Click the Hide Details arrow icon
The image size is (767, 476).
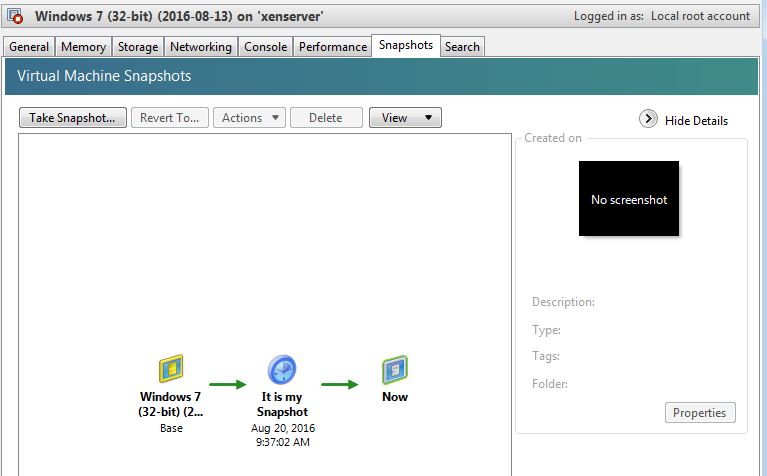[x=648, y=120]
